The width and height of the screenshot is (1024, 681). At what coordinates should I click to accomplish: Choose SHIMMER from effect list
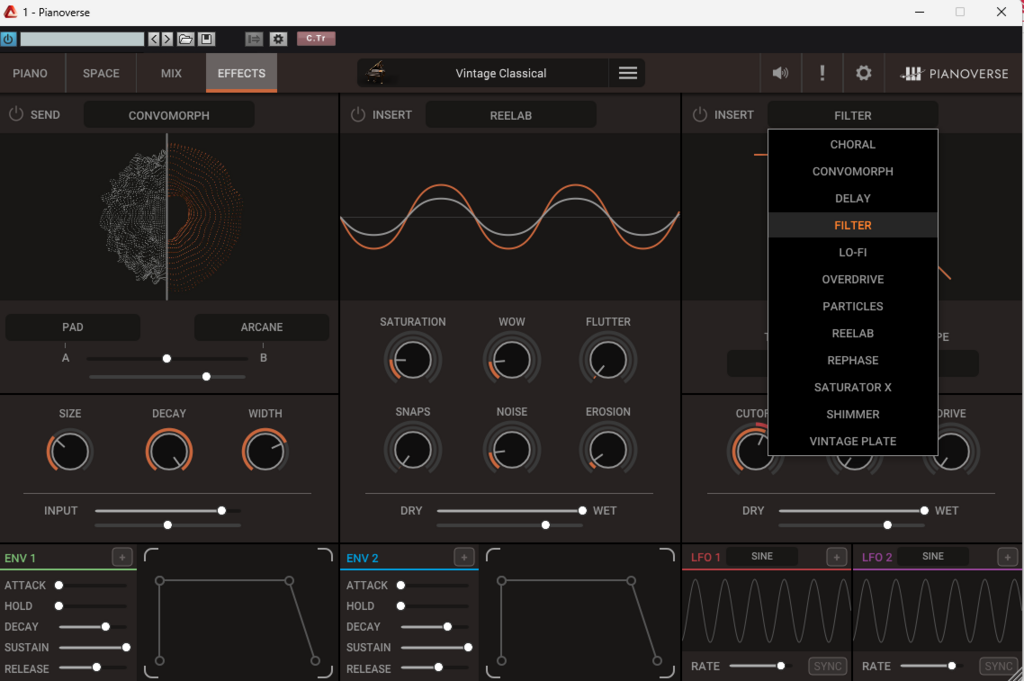[853, 414]
